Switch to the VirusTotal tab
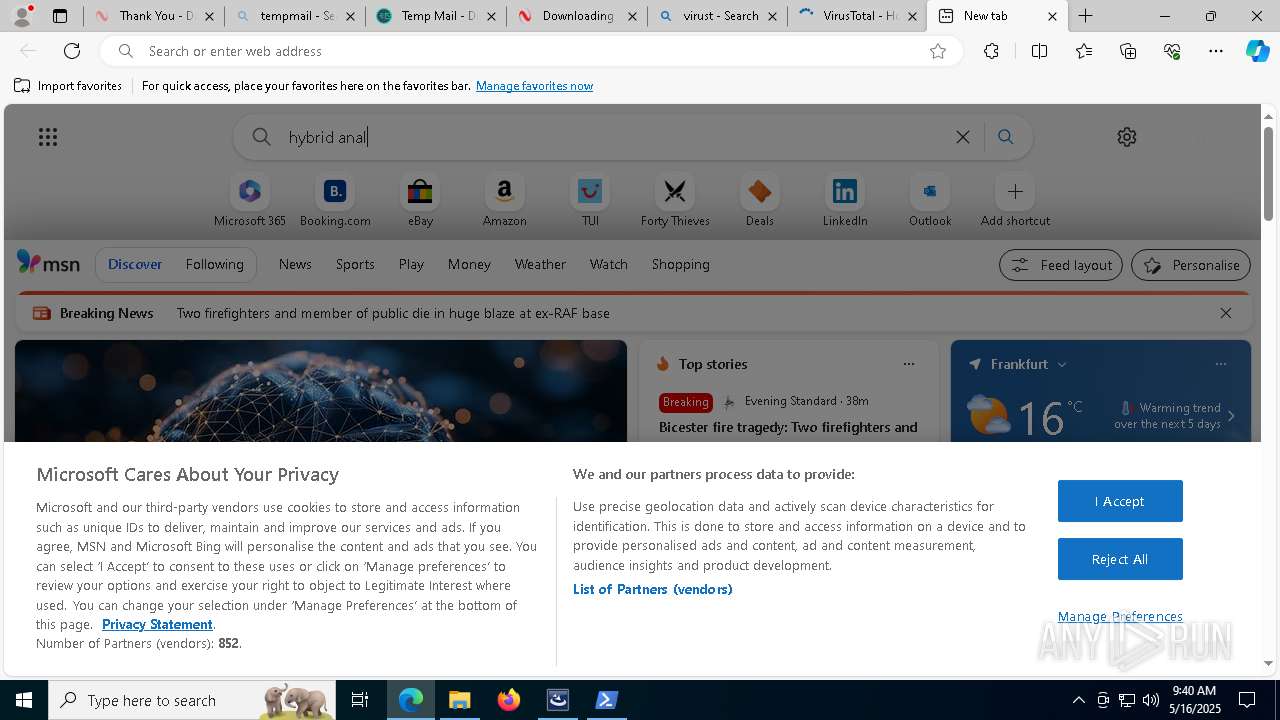The width and height of the screenshot is (1280, 720). point(858,16)
